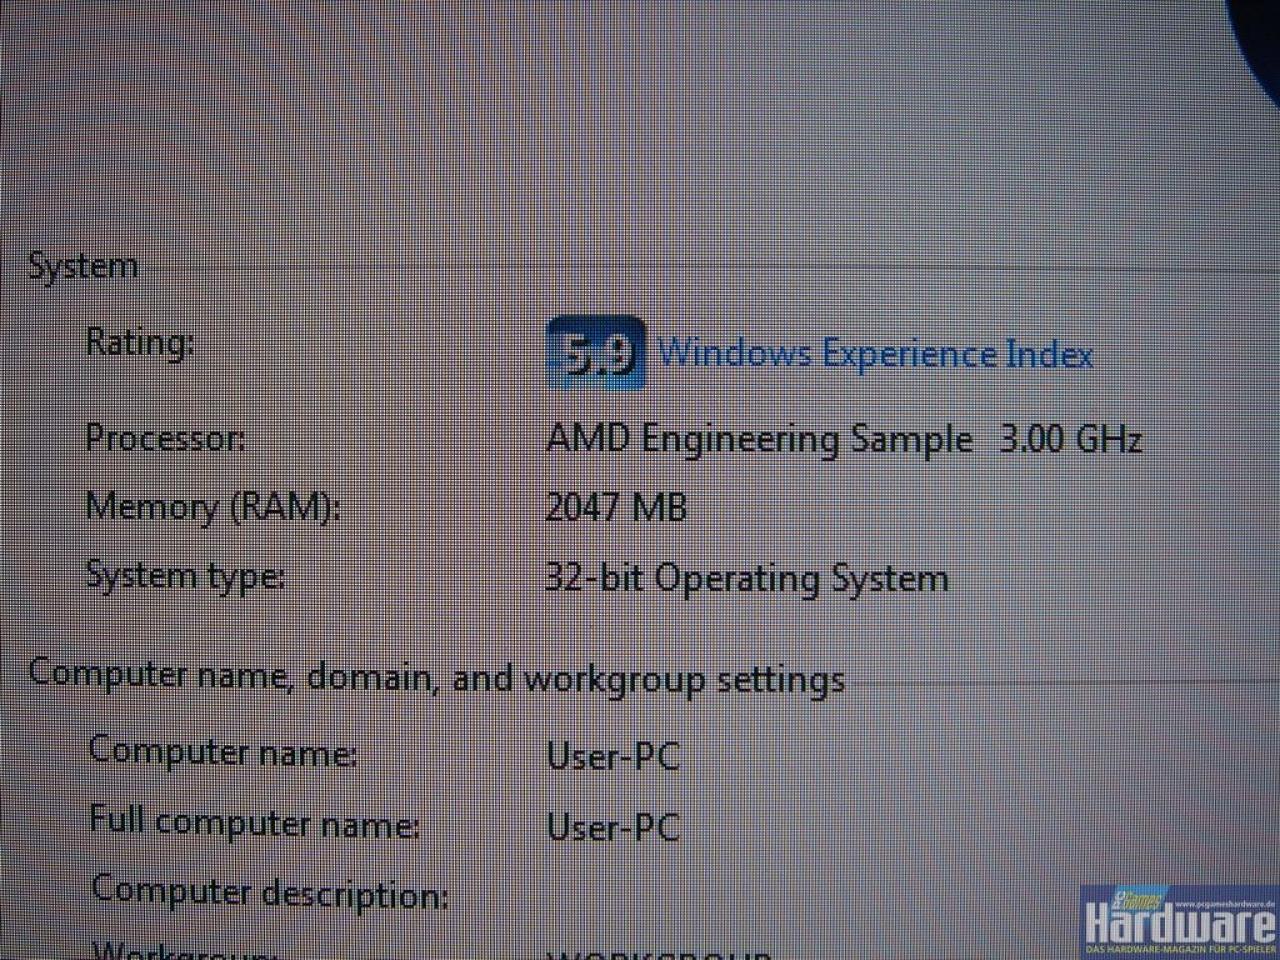The height and width of the screenshot is (960, 1280).
Task: Select User-PC next to Computer name
Action: [x=613, y=755]
